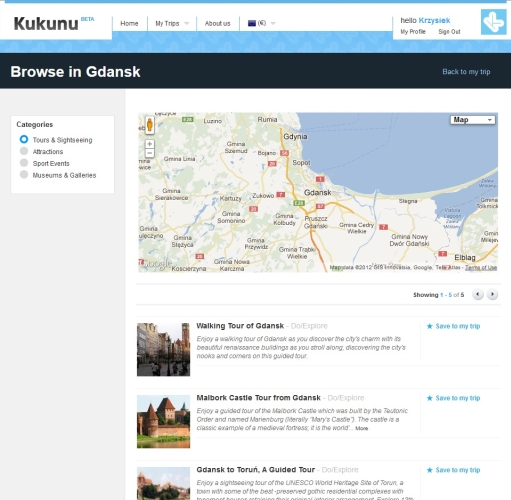Select the Street View pegman icon
The image size is (511, 500).
point(150,125)
